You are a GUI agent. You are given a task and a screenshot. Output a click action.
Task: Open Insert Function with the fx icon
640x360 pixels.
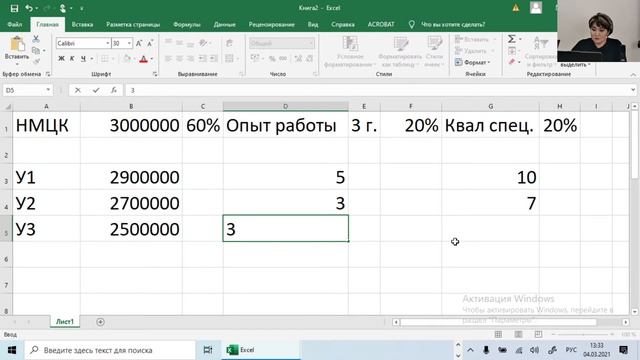pyautogui.click(x=114, y=90)
